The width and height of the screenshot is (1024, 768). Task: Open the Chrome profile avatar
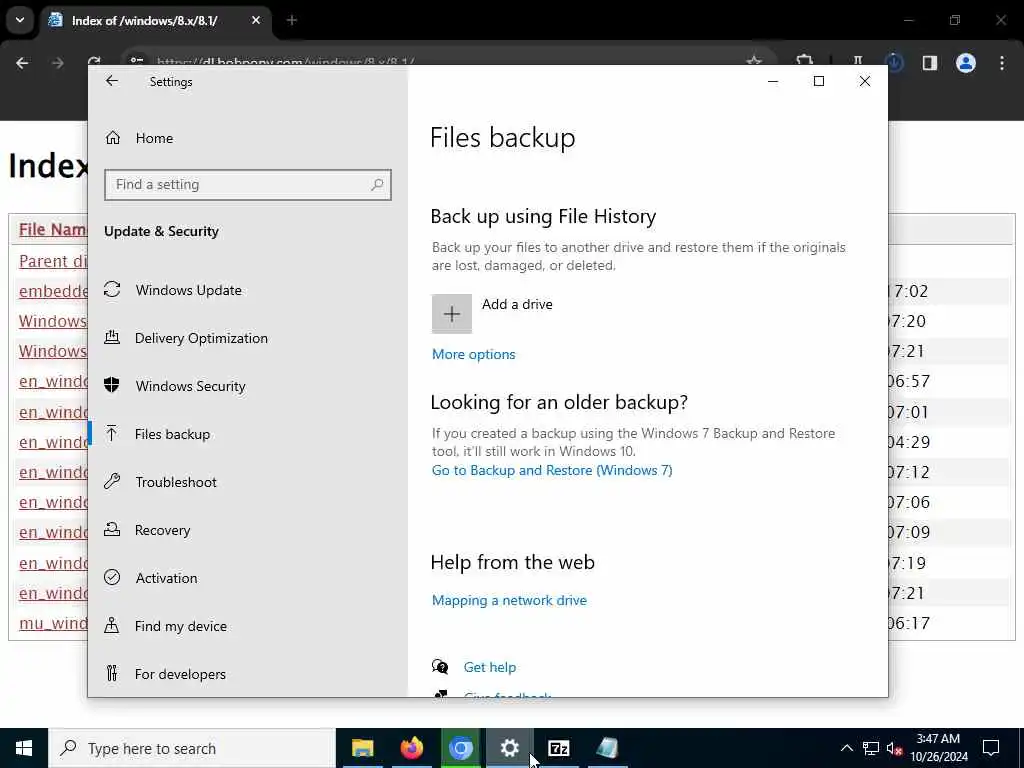[x=965, y=63]
